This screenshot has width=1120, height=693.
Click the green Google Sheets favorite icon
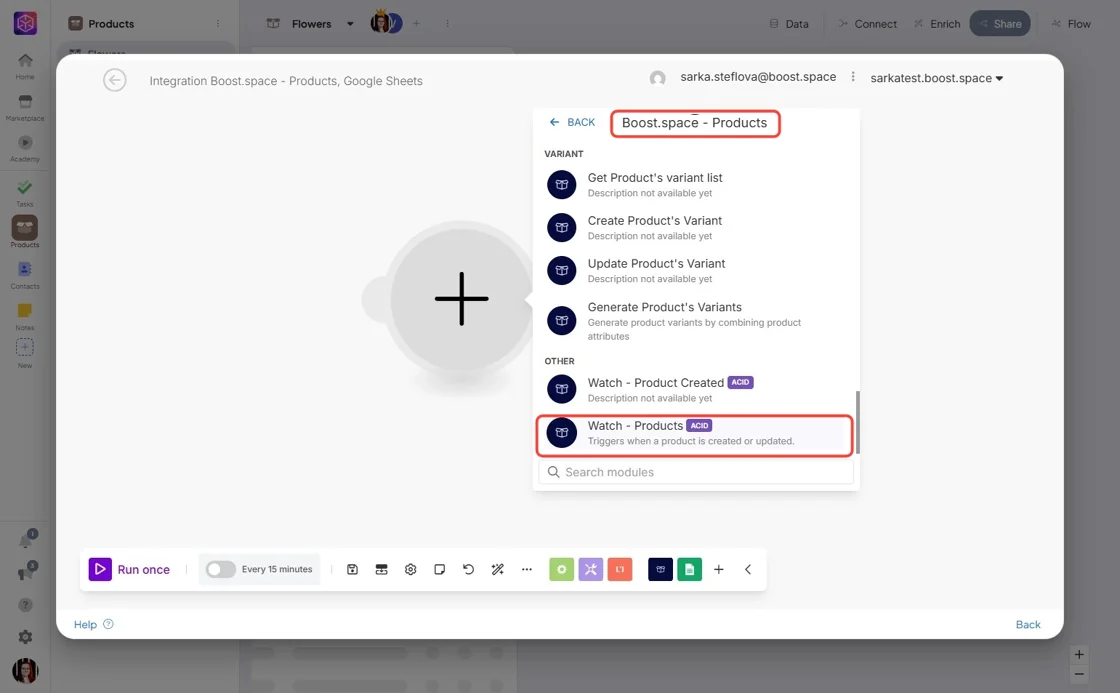pyautogui.click(x=689, y=569)
